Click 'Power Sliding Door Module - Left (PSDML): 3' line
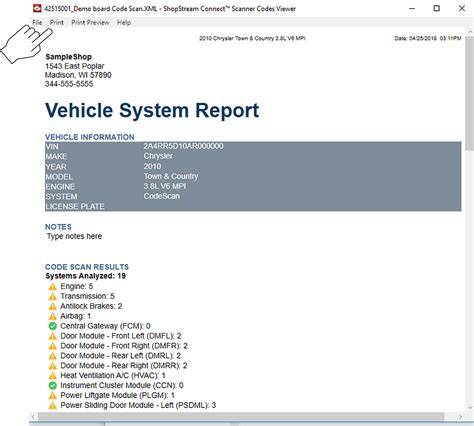 [x=138, y=405]
